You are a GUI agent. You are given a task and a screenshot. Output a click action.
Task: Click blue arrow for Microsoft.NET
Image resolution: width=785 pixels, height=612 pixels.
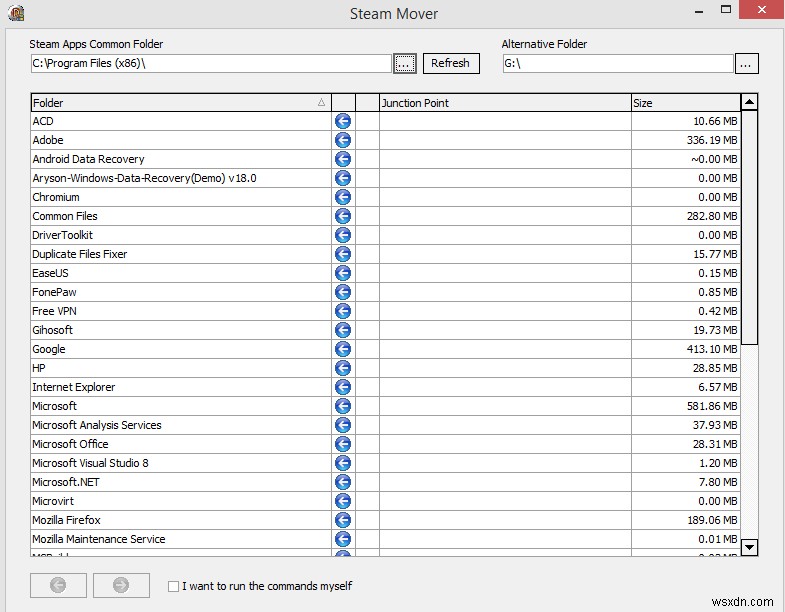(343, 482)
